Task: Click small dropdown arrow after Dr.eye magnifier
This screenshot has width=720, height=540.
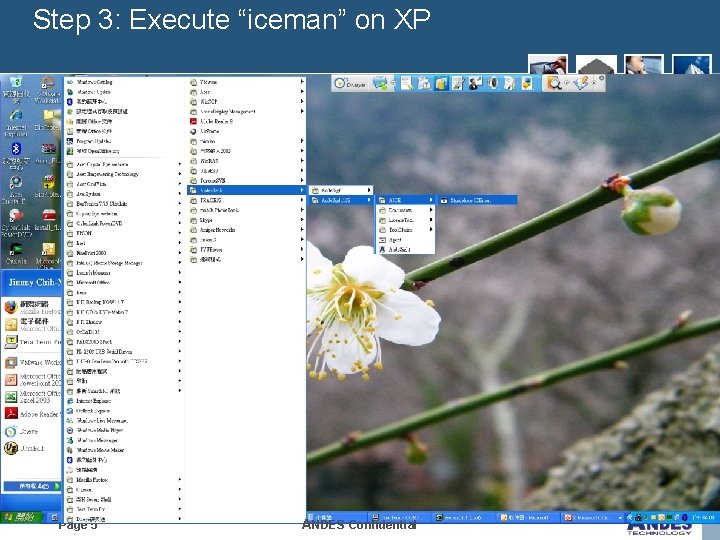Action: pos(566,83)
